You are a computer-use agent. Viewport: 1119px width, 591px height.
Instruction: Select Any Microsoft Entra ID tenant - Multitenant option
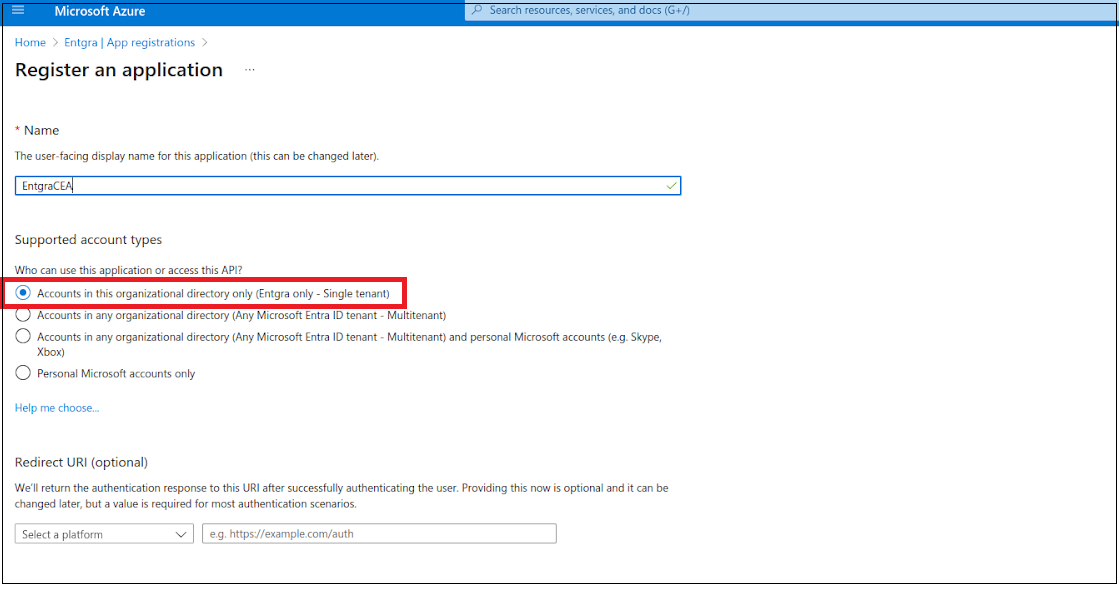point(24,315)
